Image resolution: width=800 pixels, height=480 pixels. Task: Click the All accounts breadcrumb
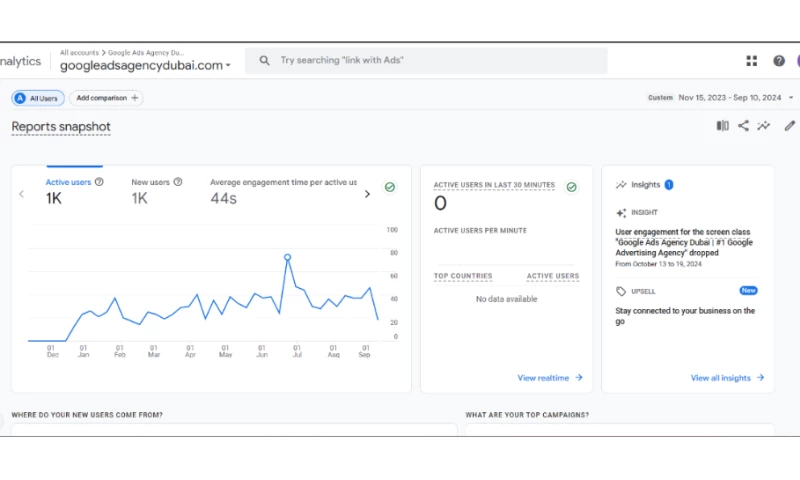79,53
